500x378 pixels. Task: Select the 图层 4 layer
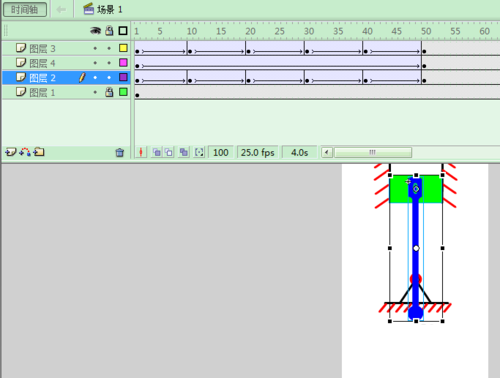coord(66,63)
